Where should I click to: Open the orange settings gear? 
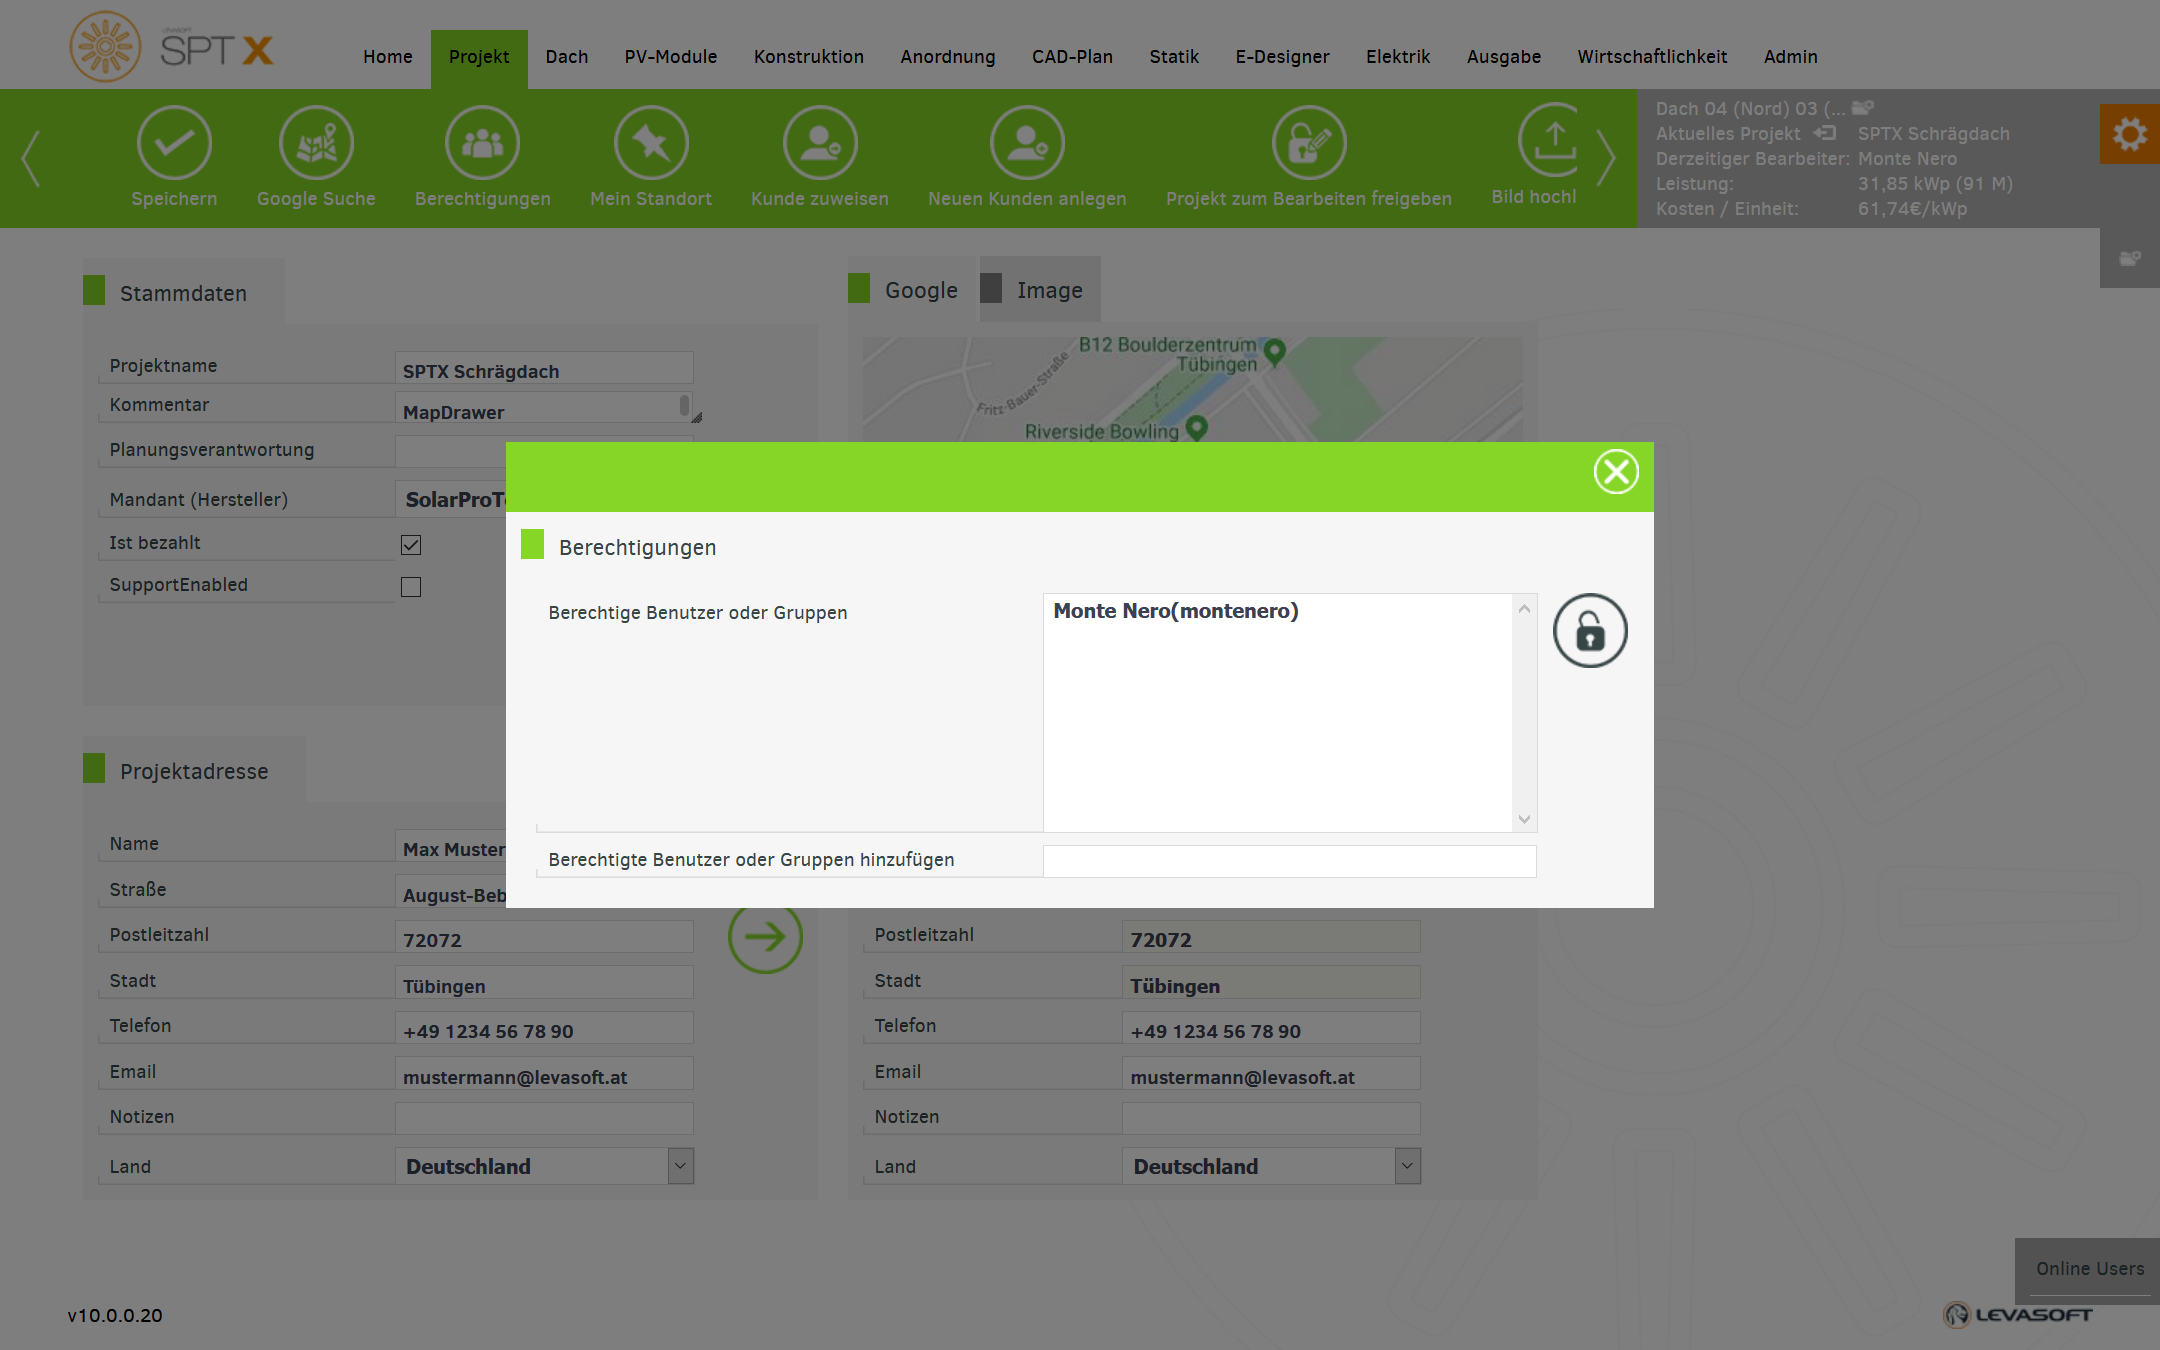point(2130,134)
